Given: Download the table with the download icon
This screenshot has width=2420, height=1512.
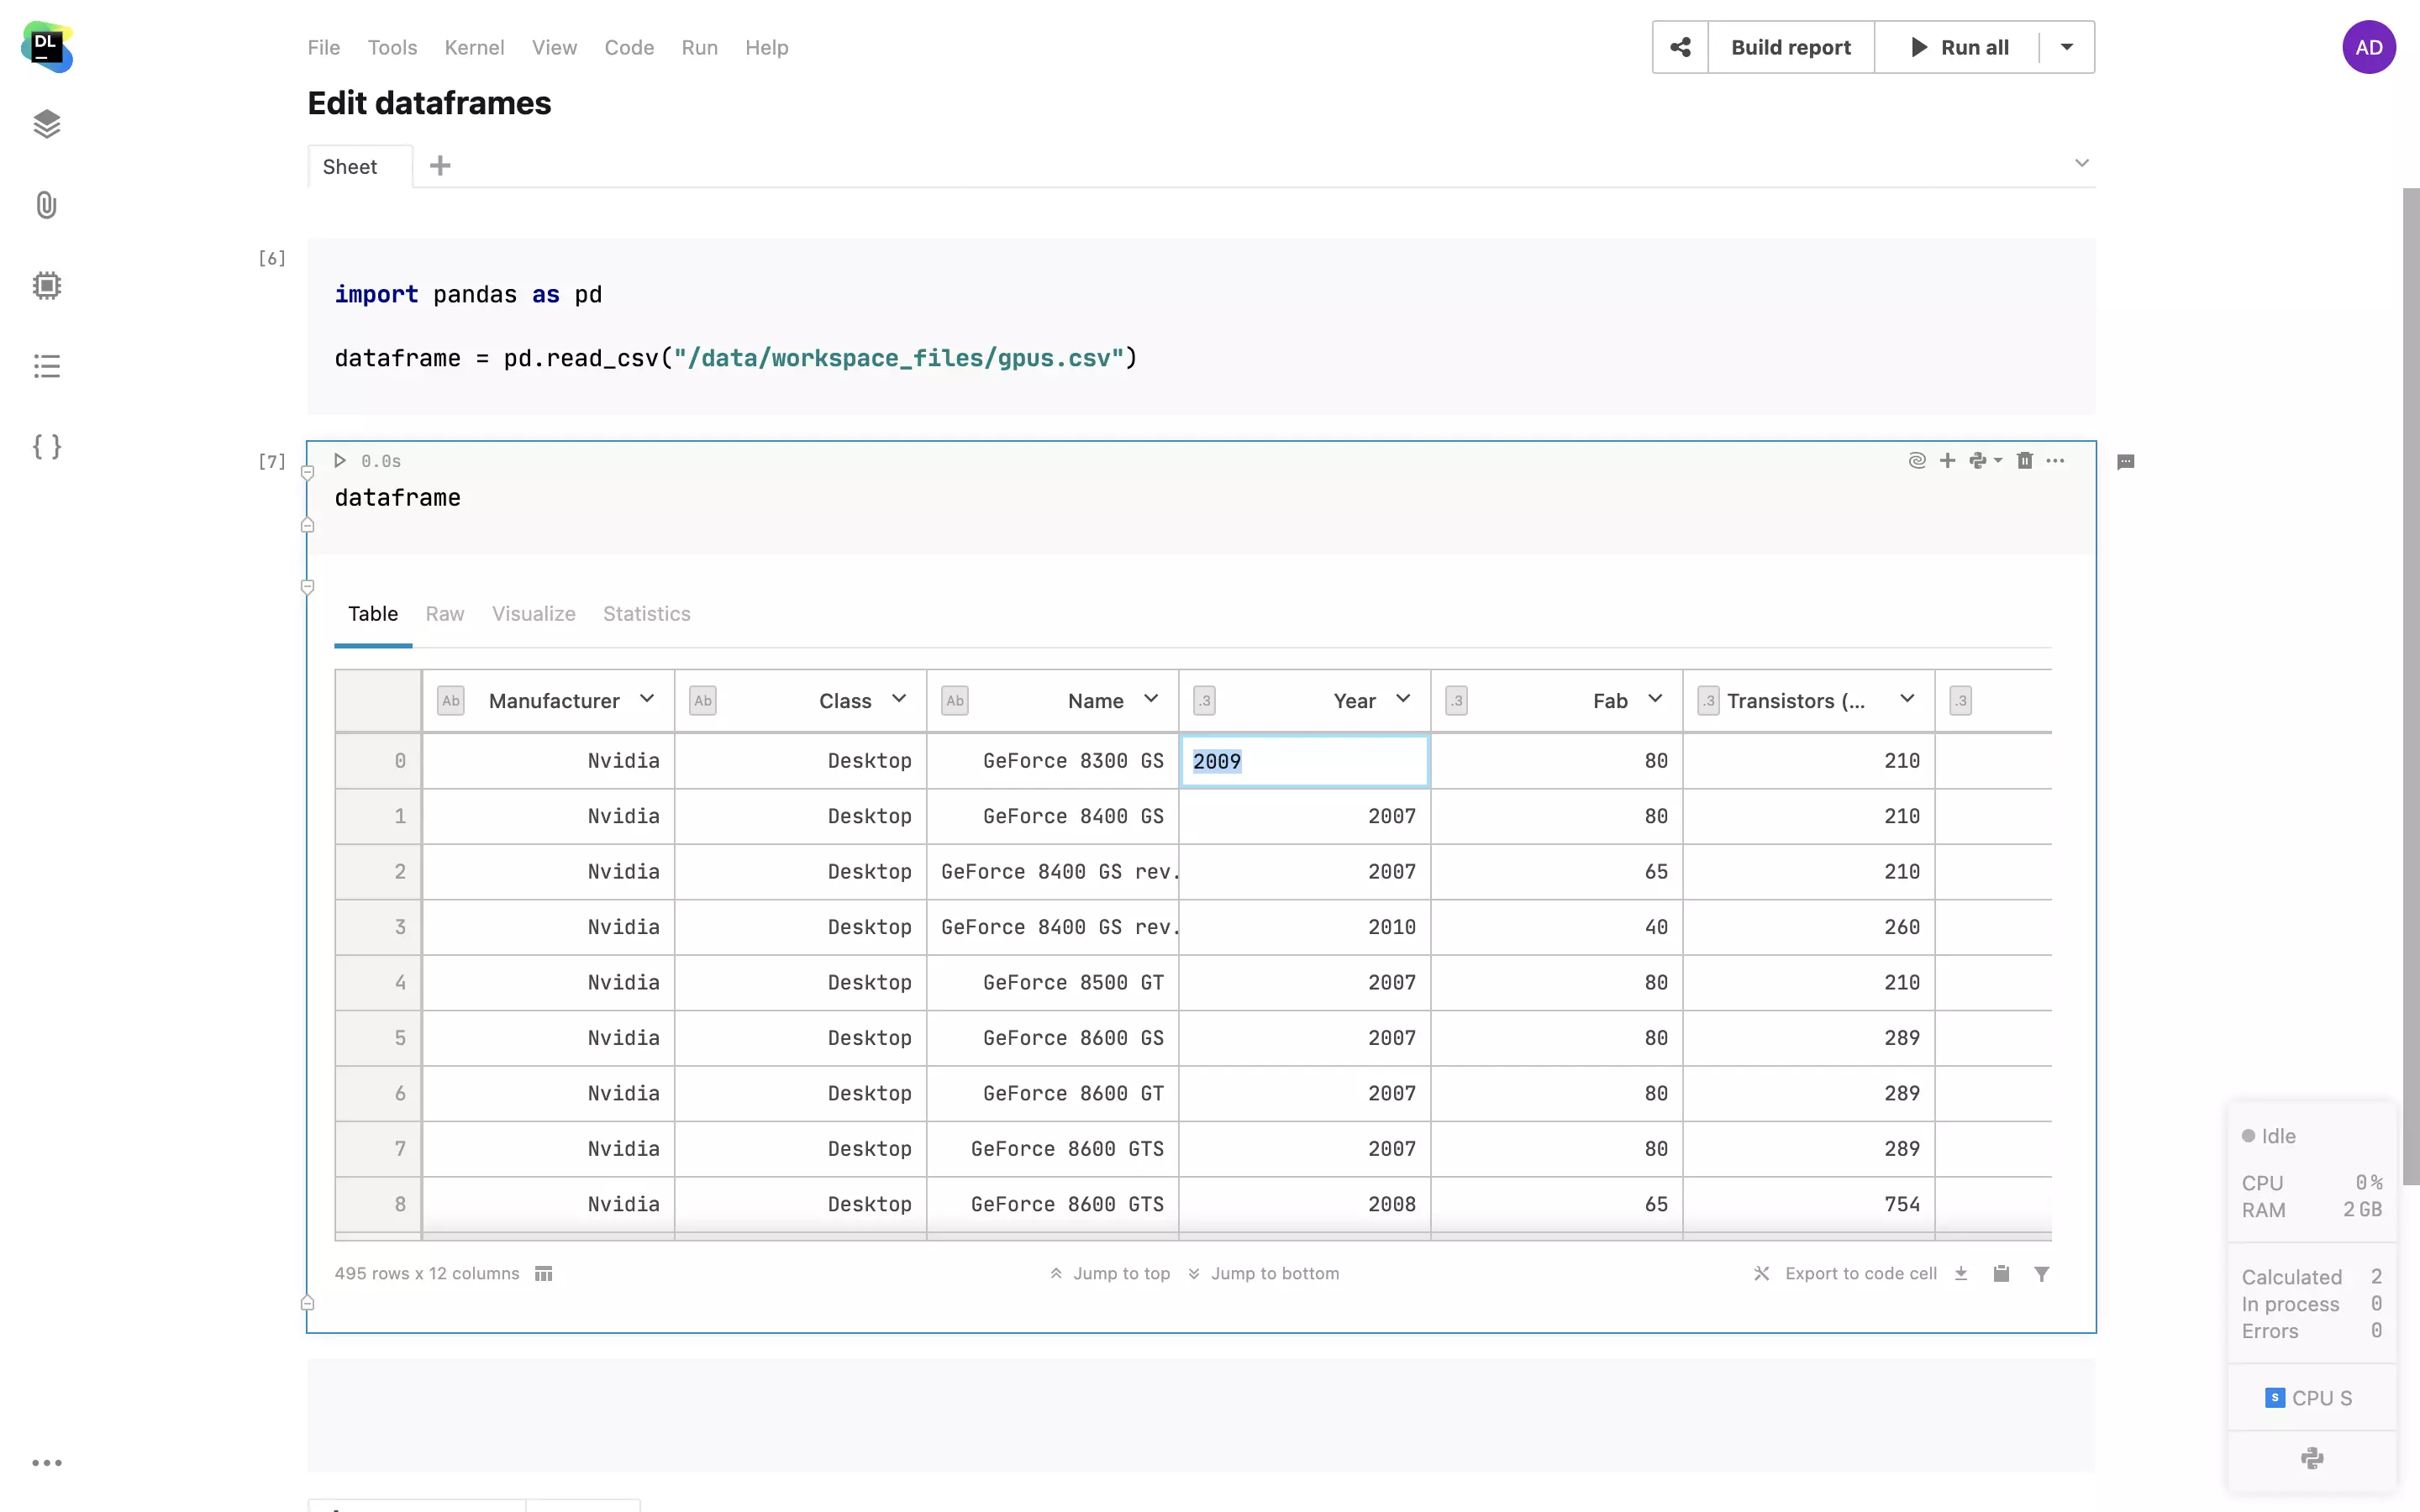Looking at the screenshot, I should (1961, 1273).
